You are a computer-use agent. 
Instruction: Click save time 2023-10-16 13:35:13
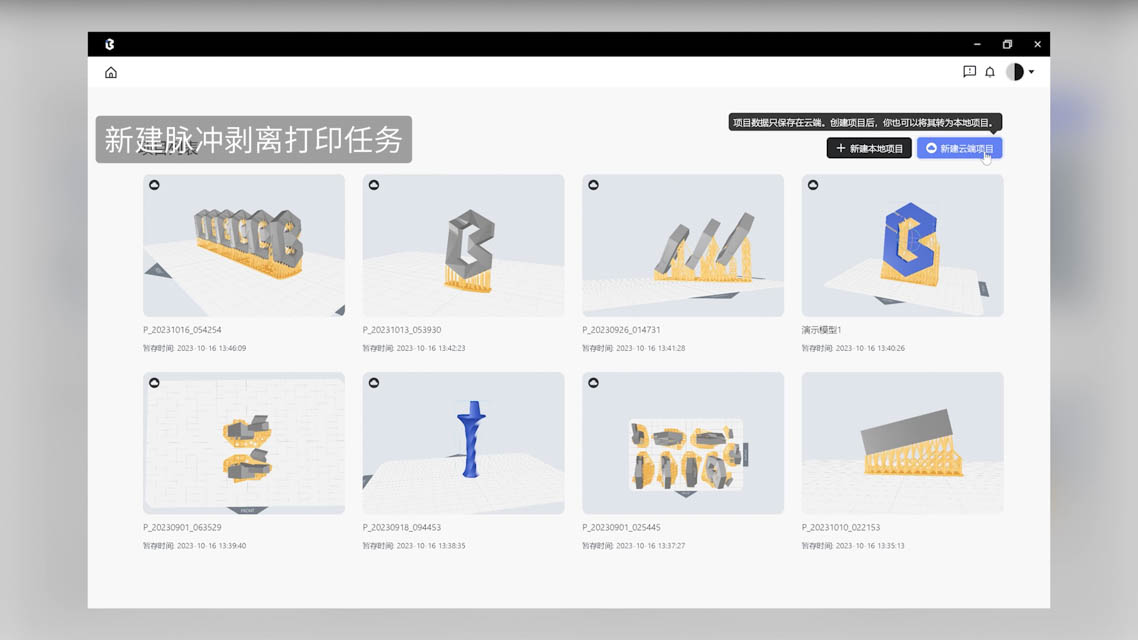854,546
